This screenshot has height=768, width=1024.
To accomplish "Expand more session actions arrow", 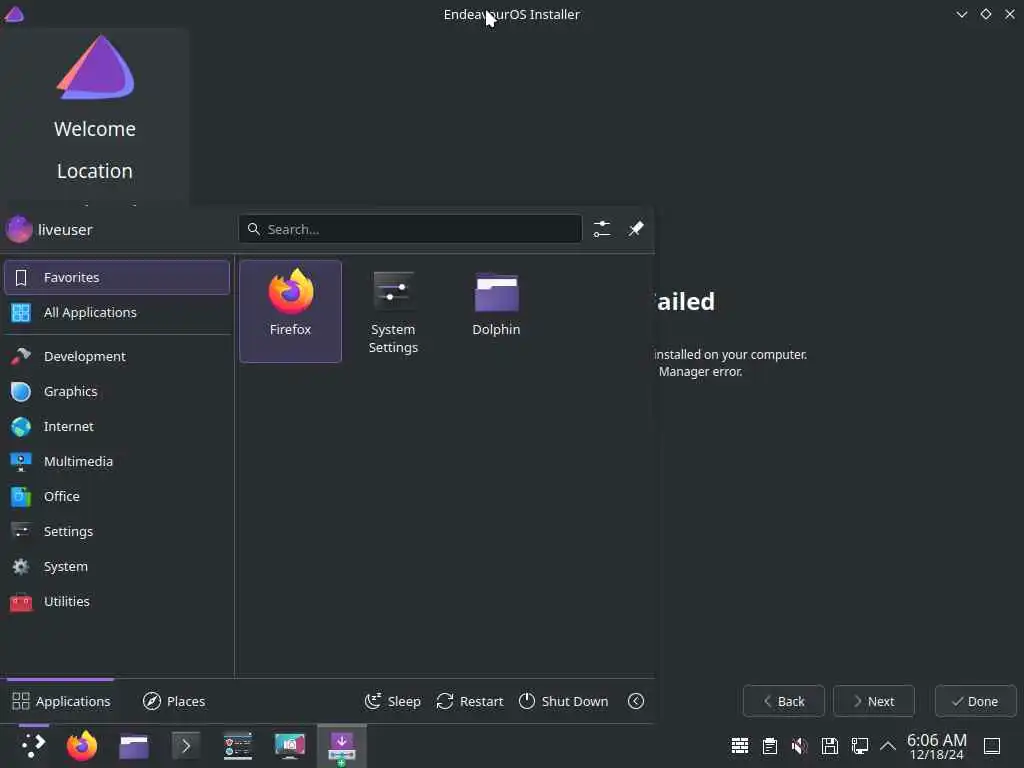I will point(636,701).
